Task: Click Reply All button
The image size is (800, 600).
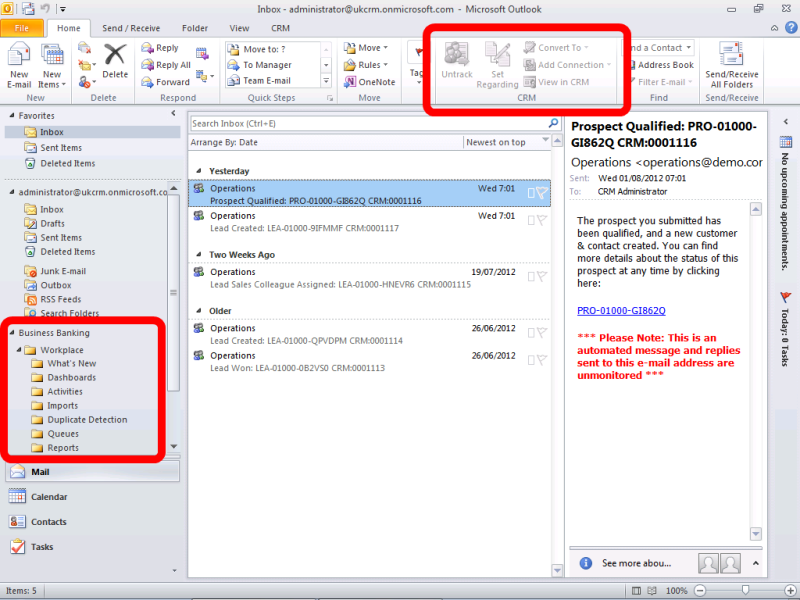Action: pos(166,65)
